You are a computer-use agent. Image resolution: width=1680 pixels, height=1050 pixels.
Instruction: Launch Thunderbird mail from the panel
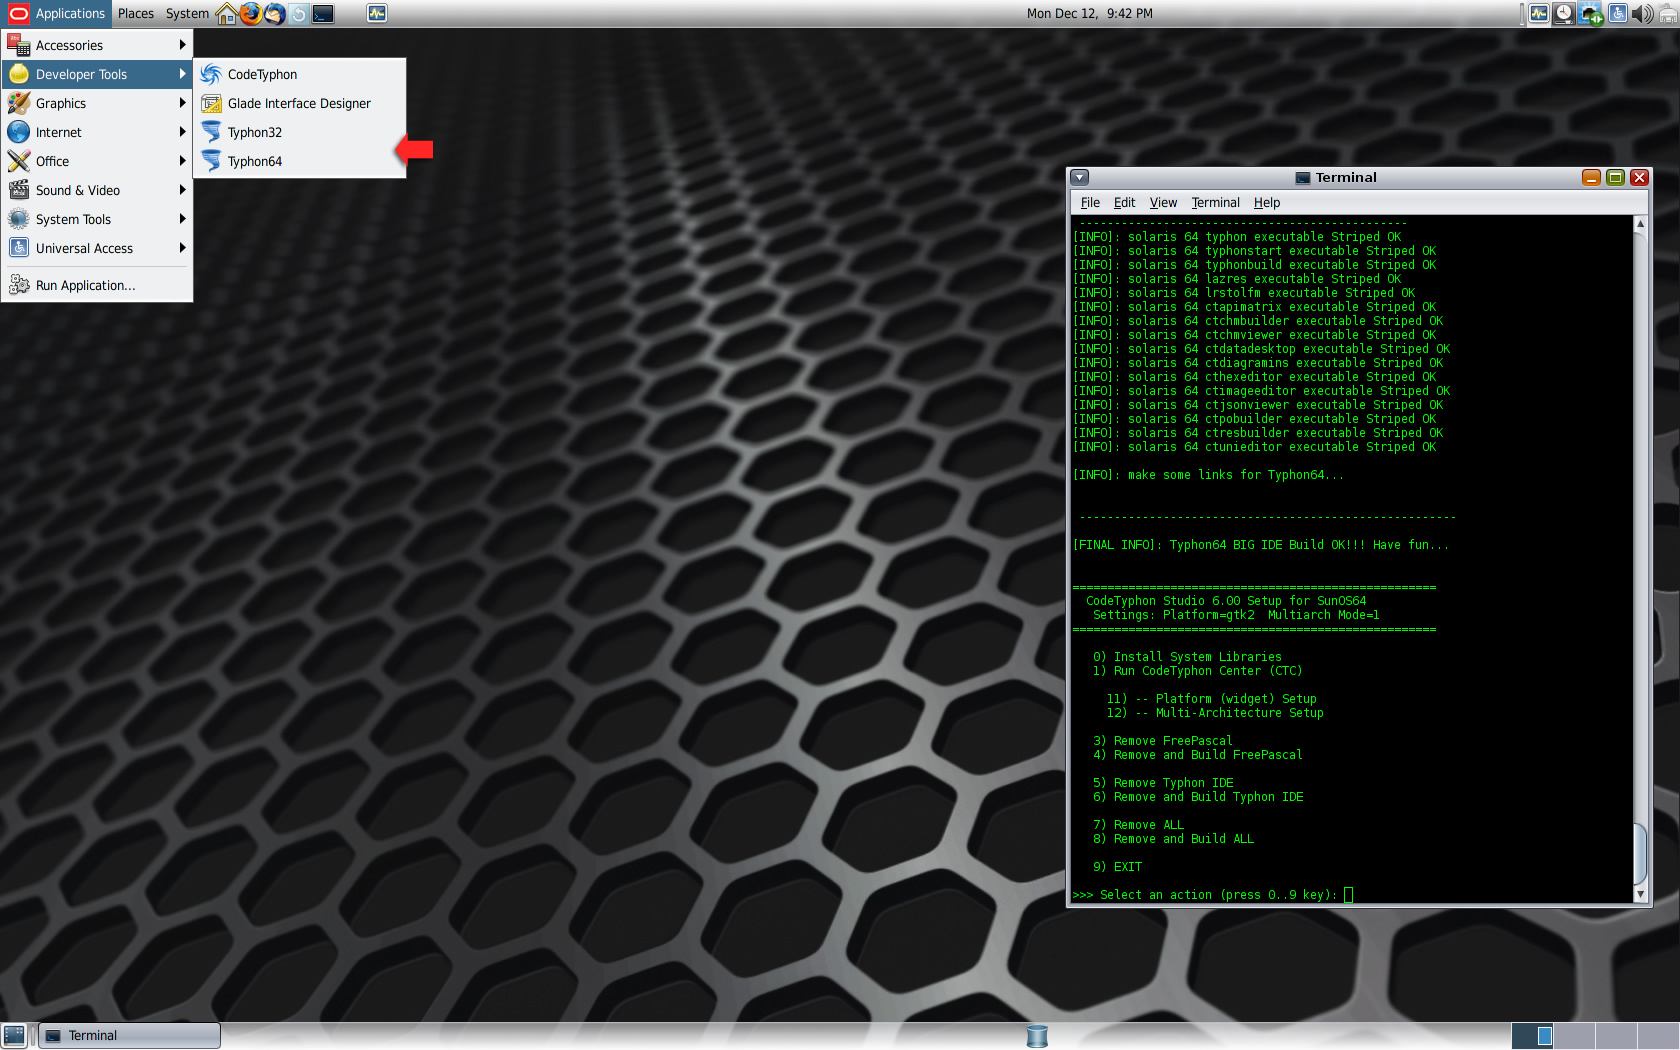[x=274, y=13]
